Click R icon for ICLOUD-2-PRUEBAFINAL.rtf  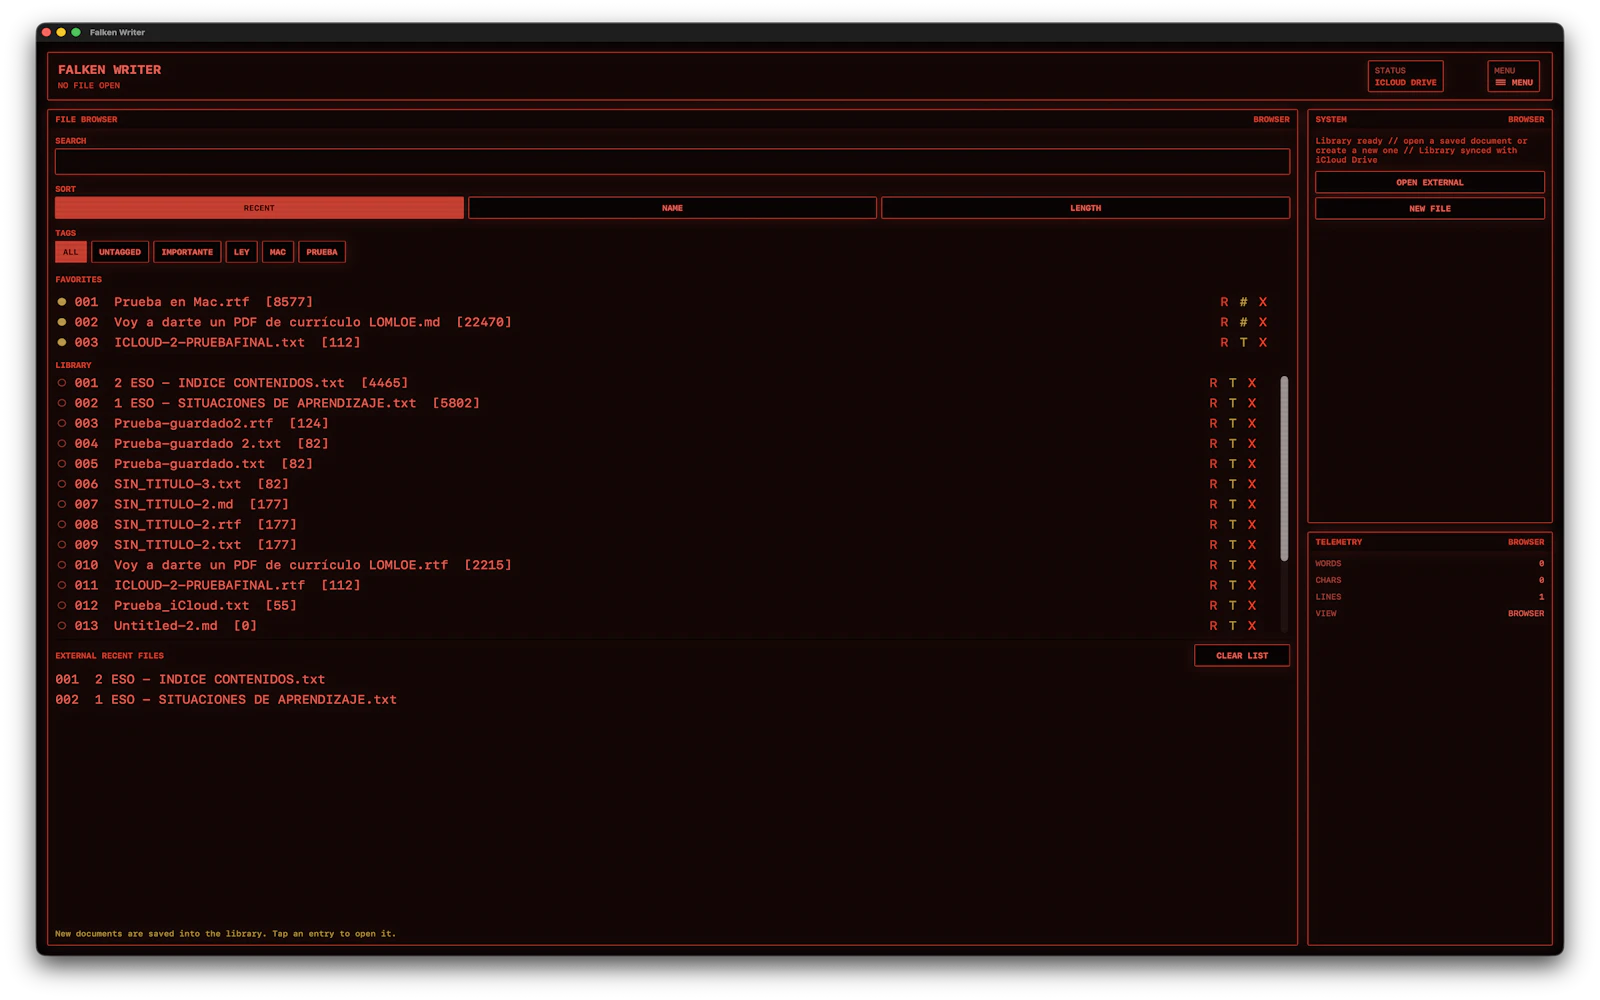click(1213, 585)
